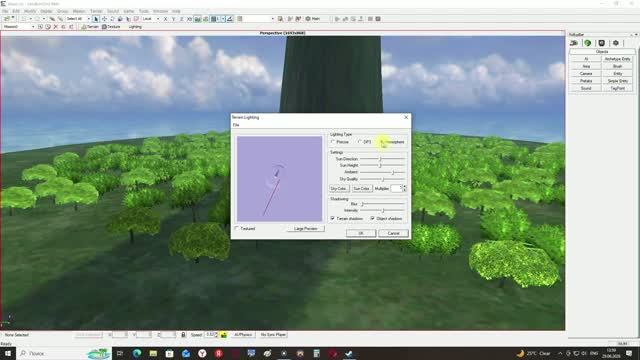Toggle follow terrain icon in toolbar
Viewport: 640px width, 360px height.
click(x=198, y=19)
